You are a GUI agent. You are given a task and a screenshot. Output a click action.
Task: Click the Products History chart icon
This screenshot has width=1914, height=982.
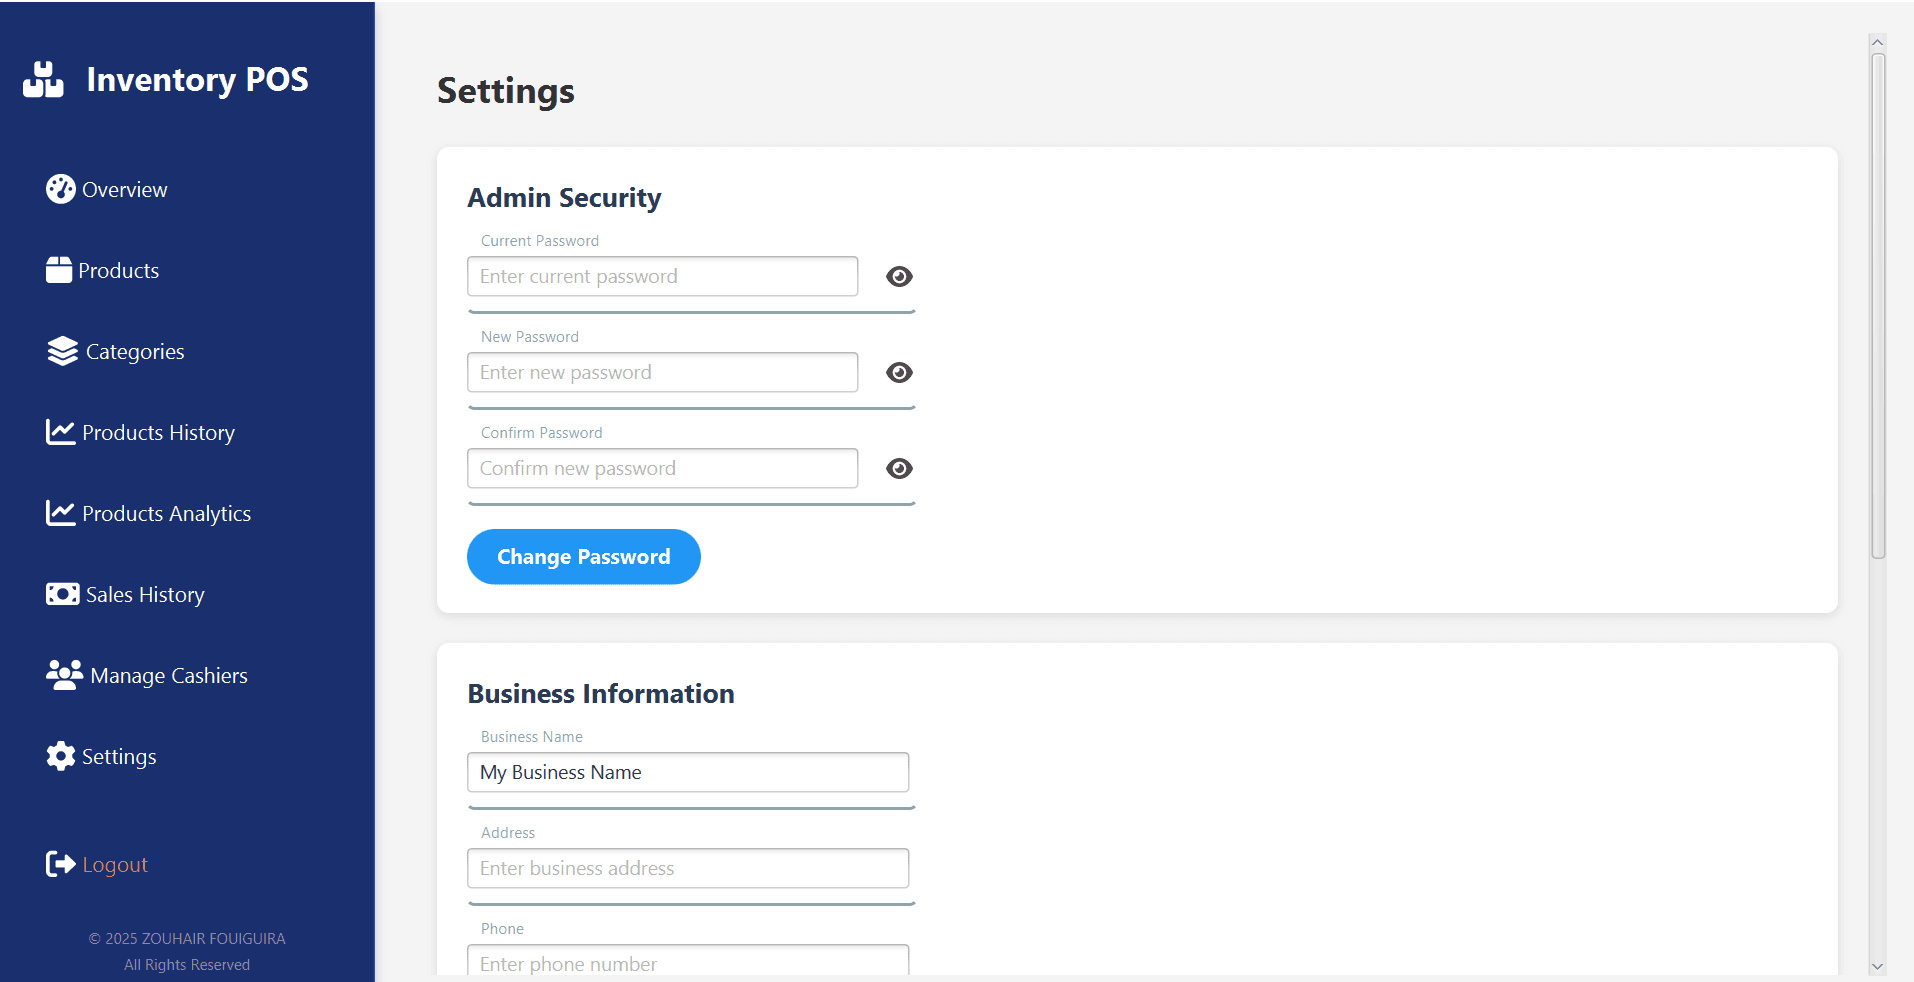pos(60,432)
